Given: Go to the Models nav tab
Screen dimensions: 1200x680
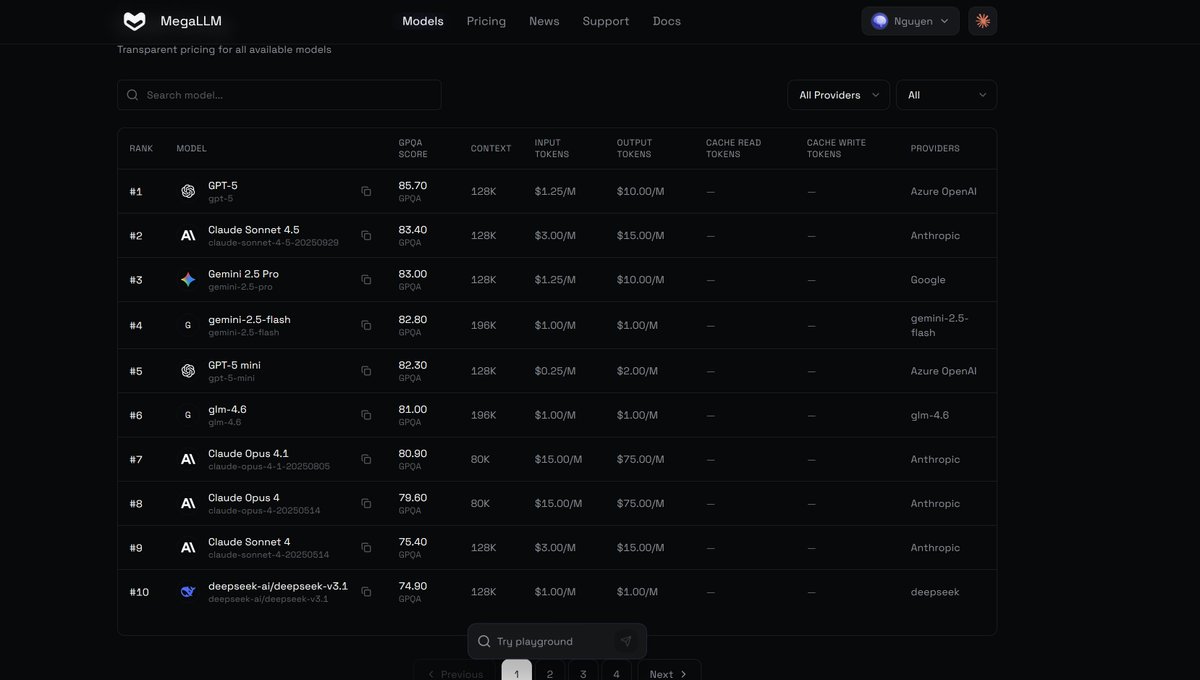Looking at the screenshot, I should [423, 21].
